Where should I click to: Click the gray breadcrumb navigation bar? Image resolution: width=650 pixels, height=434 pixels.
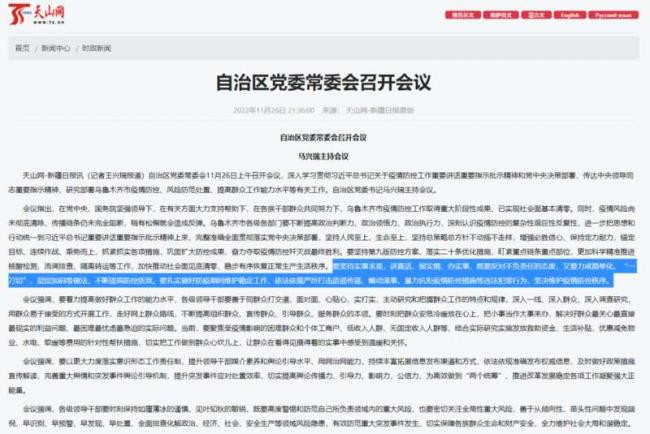[x=323, y=48]
